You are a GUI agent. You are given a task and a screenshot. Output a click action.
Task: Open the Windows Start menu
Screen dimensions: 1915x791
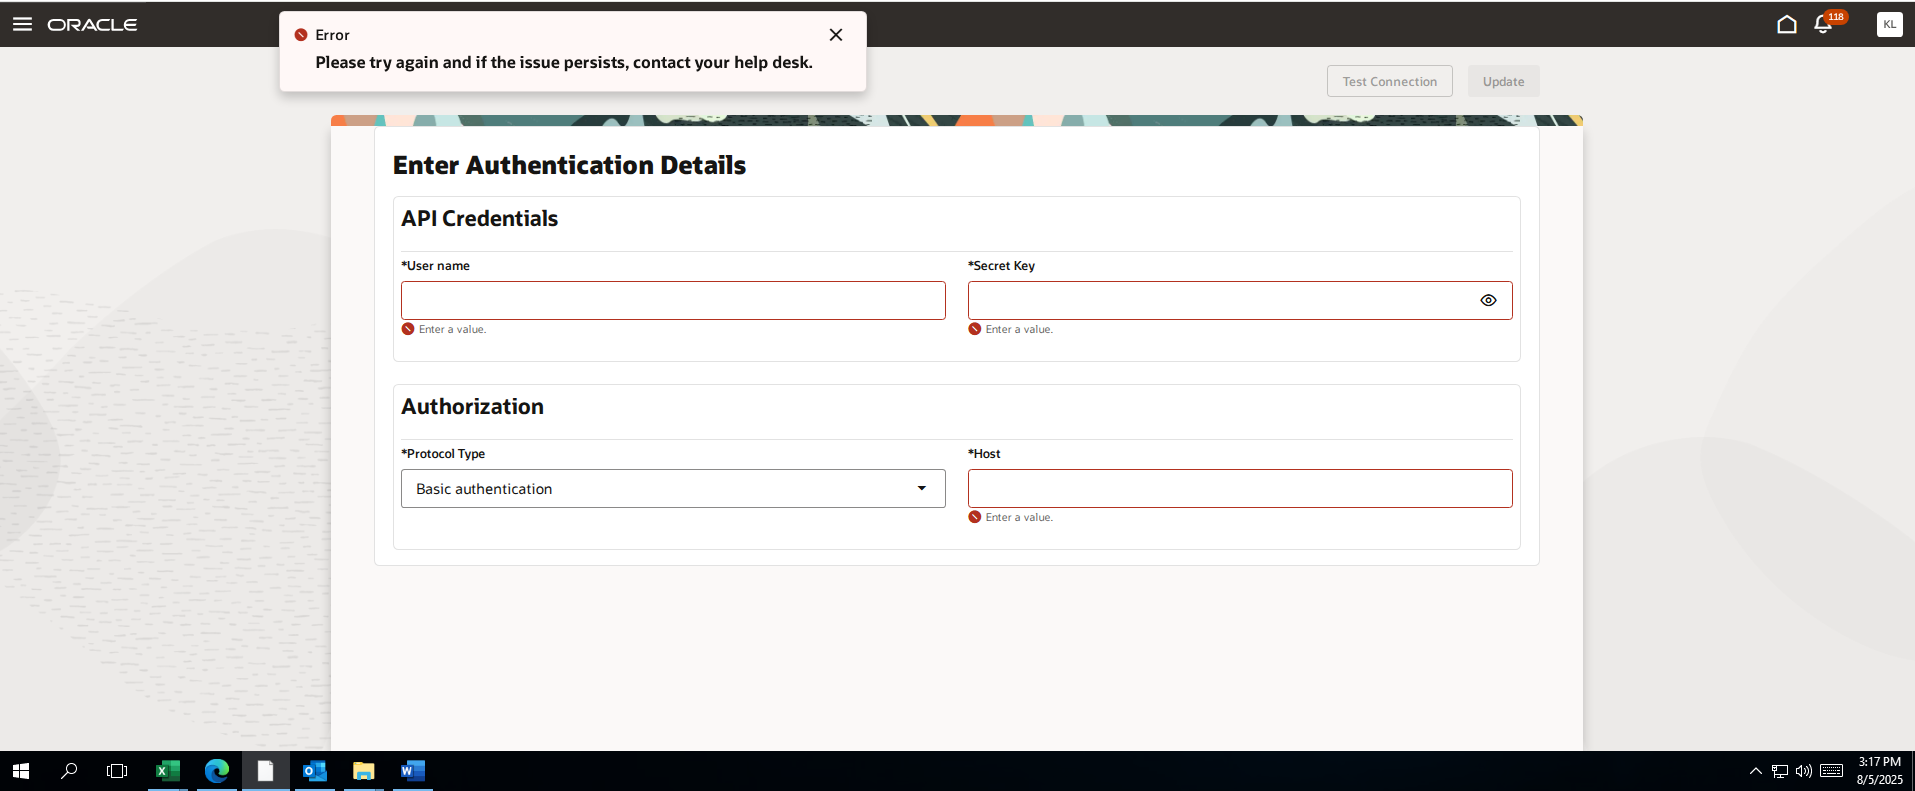tap(21, 771)
